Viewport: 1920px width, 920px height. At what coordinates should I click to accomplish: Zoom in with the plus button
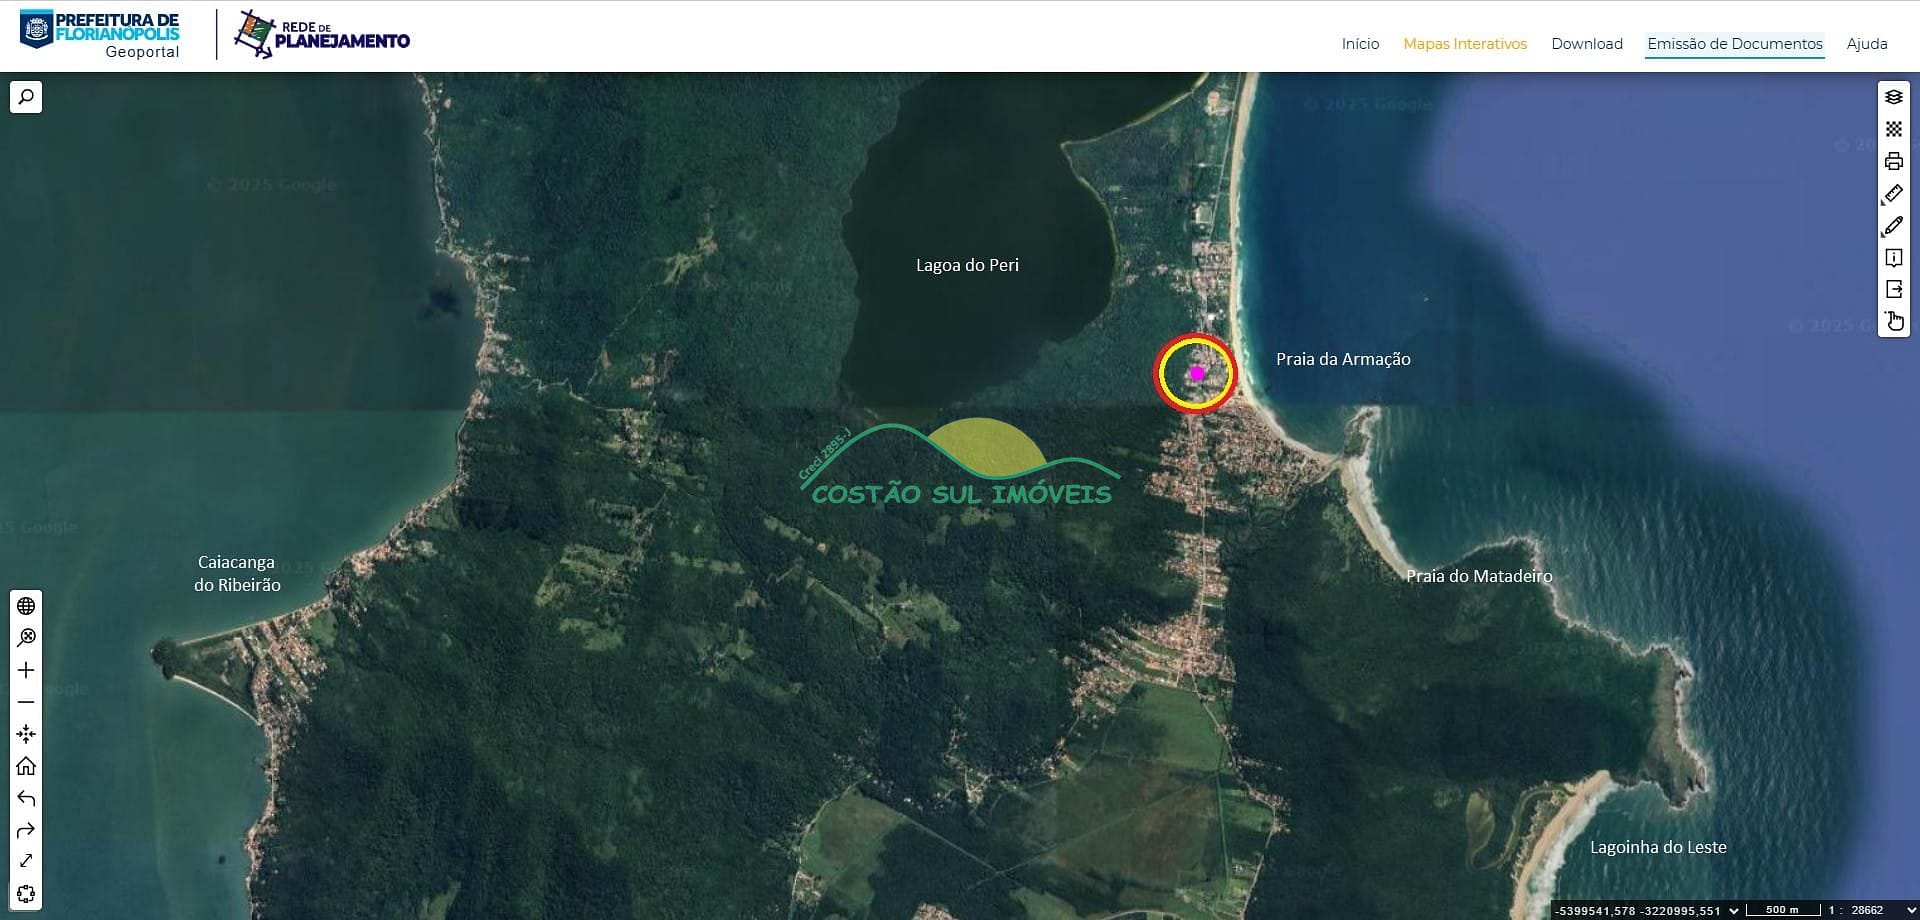pos(26,670)
